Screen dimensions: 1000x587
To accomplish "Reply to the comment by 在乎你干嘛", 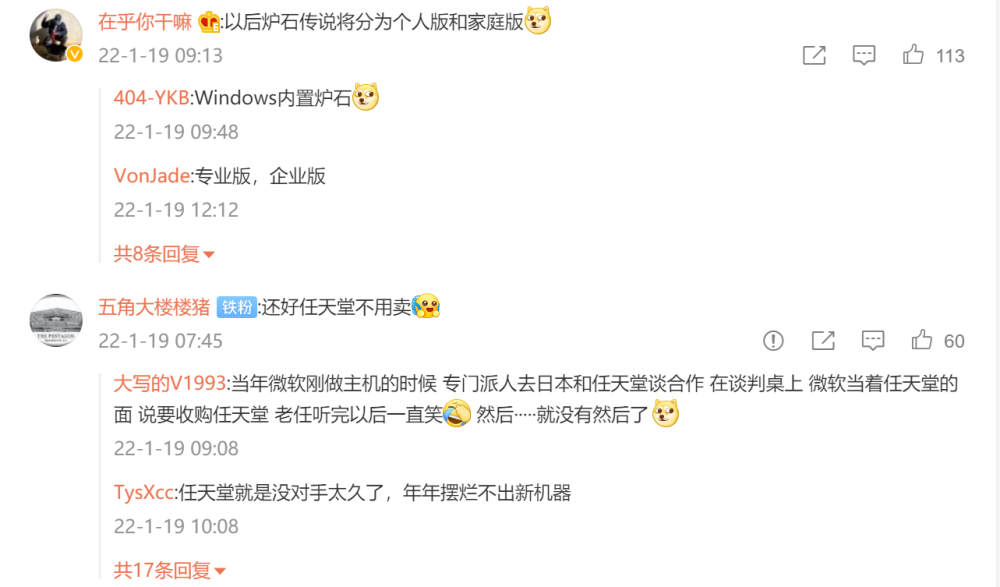I will click(x=864, y=56).
